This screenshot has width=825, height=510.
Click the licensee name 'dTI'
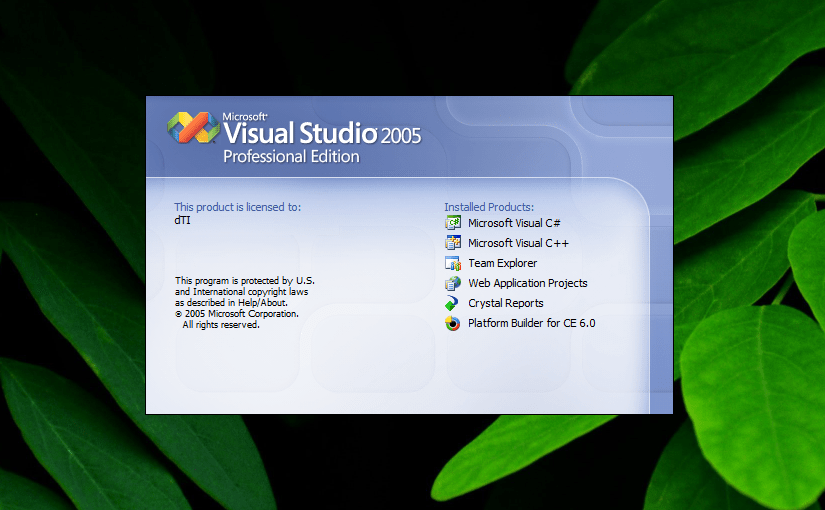[x=182, y=220]
